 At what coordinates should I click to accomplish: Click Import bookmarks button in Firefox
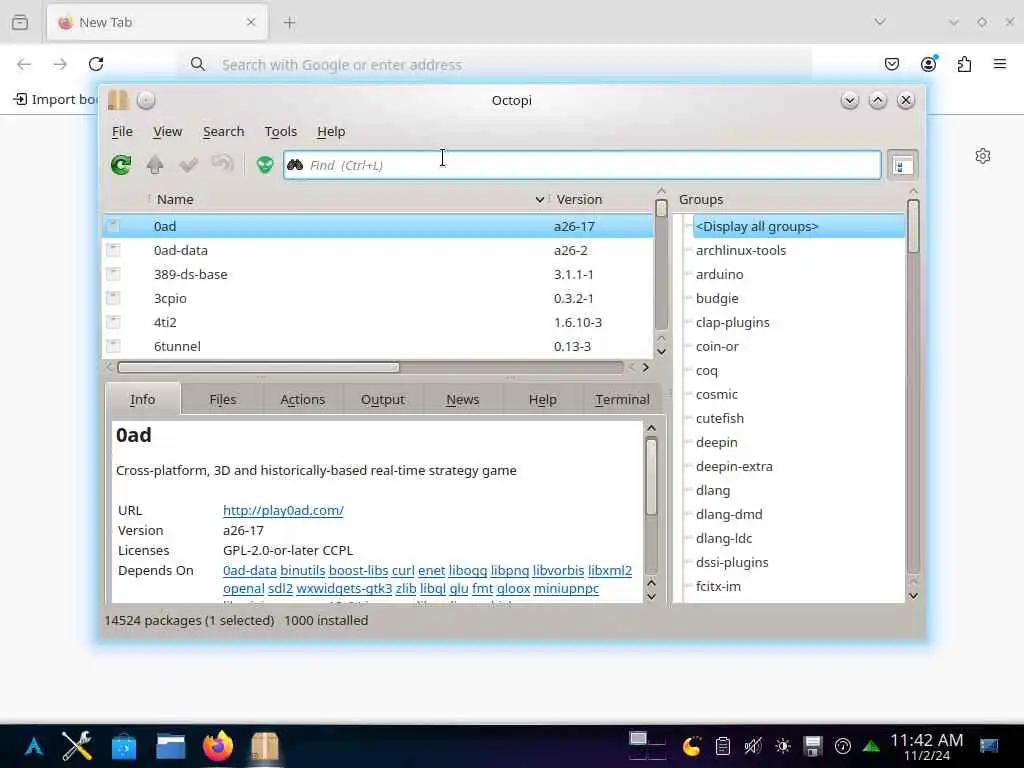tap(55, 99)
